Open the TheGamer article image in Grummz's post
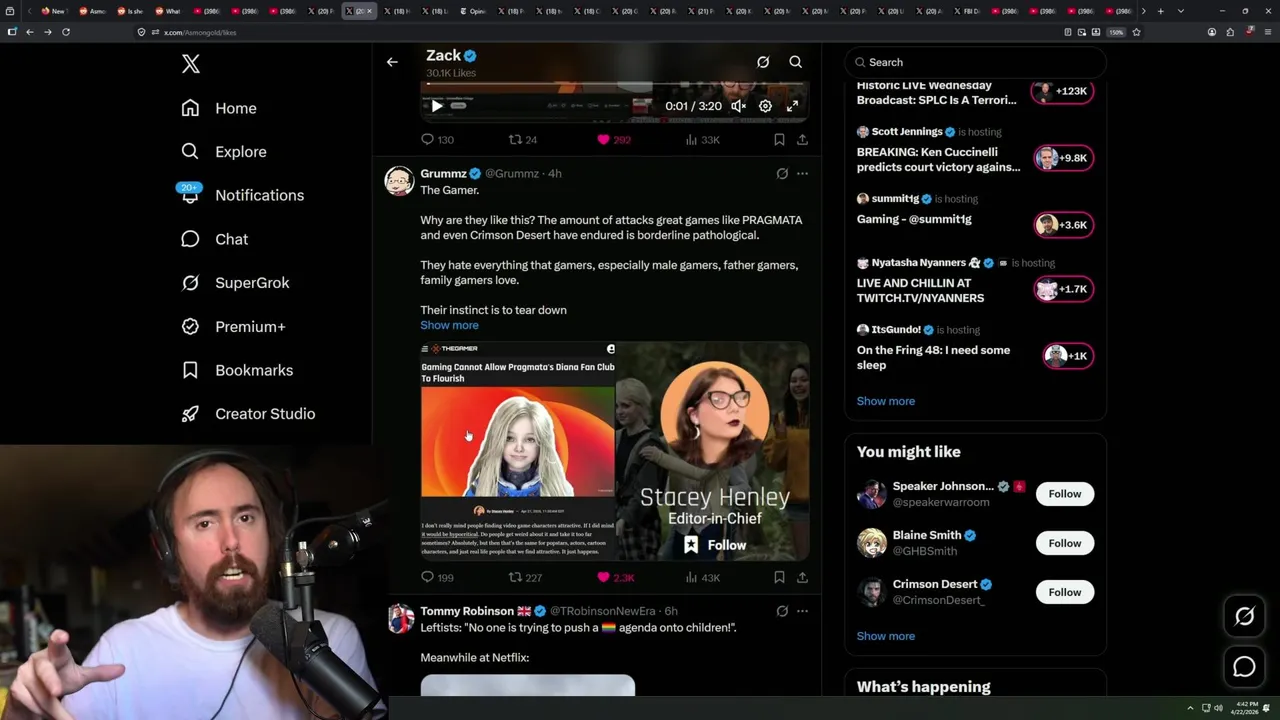This screenshot has width=1280, height=720. 517,451
